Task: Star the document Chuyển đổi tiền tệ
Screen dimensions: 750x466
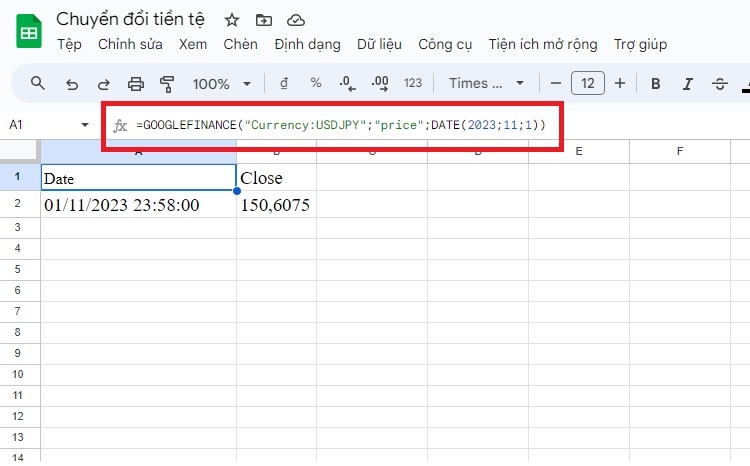Action: click(232, 20)
